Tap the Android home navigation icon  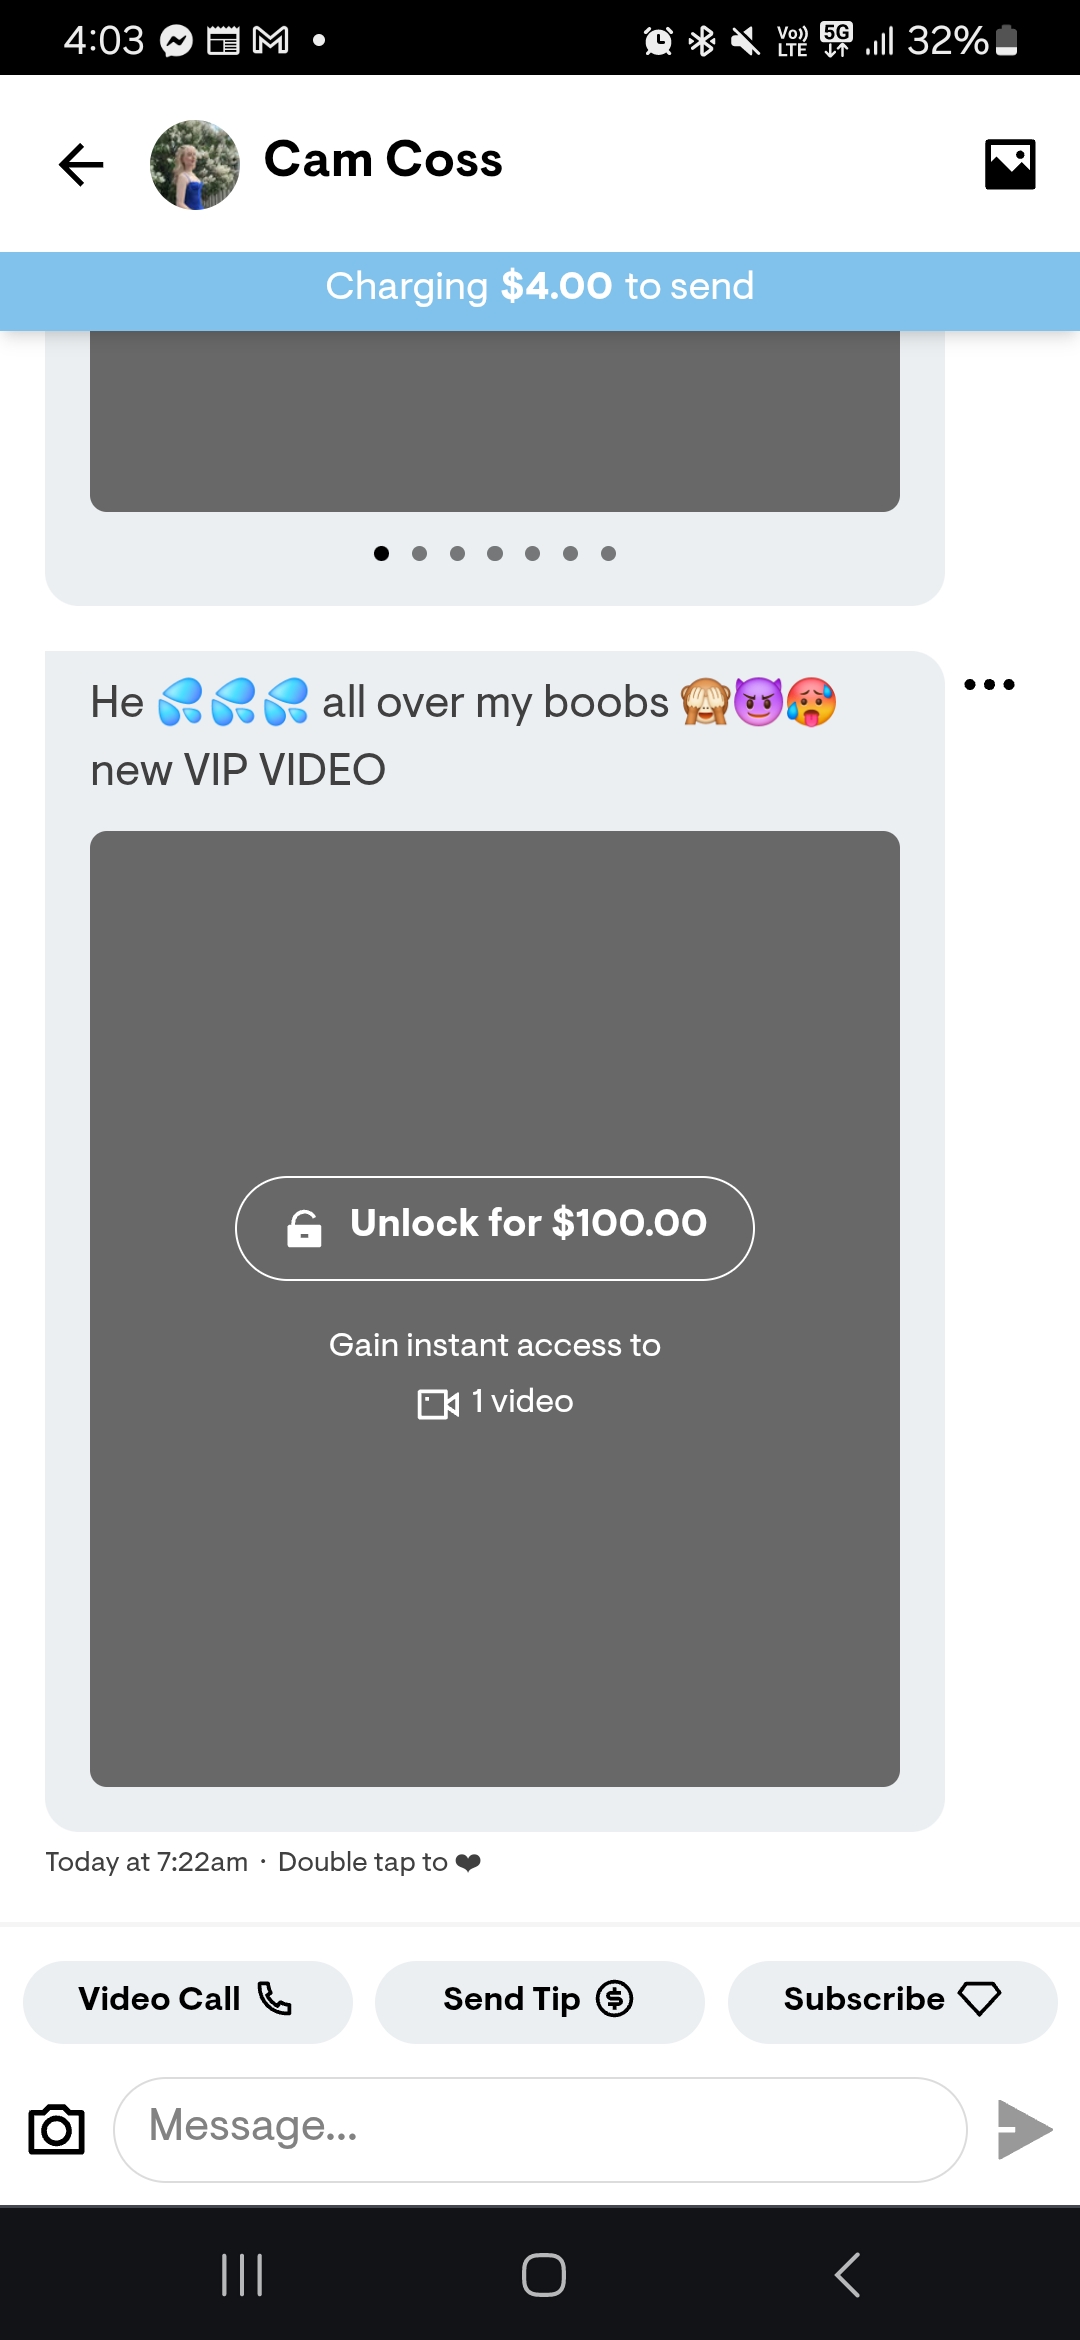pos(544,2275)
